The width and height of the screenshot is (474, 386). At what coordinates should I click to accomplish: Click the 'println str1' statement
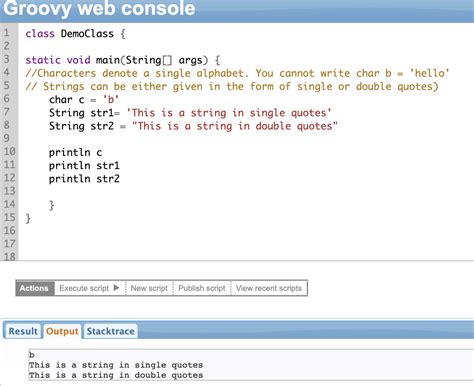coord(84,166)
